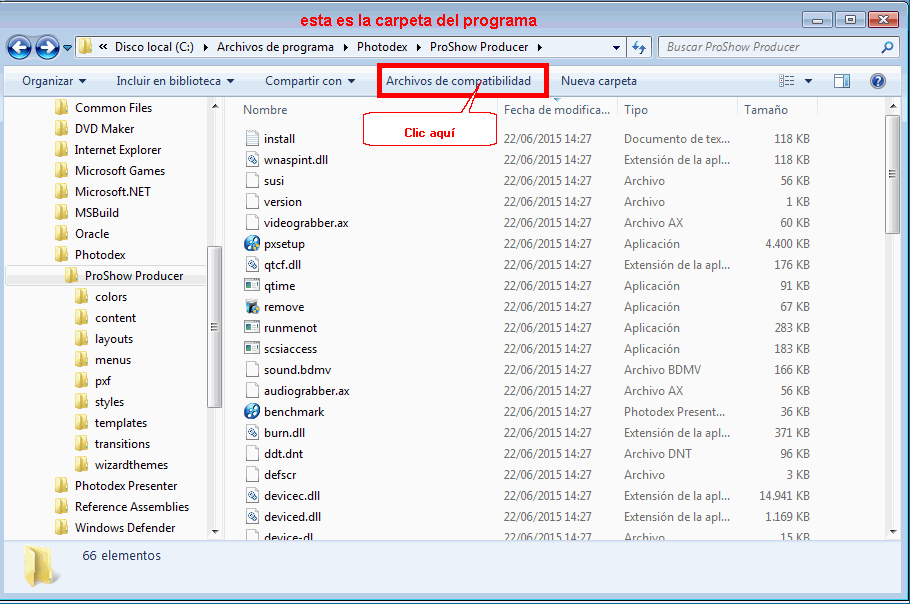
Task: Expand arrow after Photodex breadcrumb
Action: (x=419, y=47)
